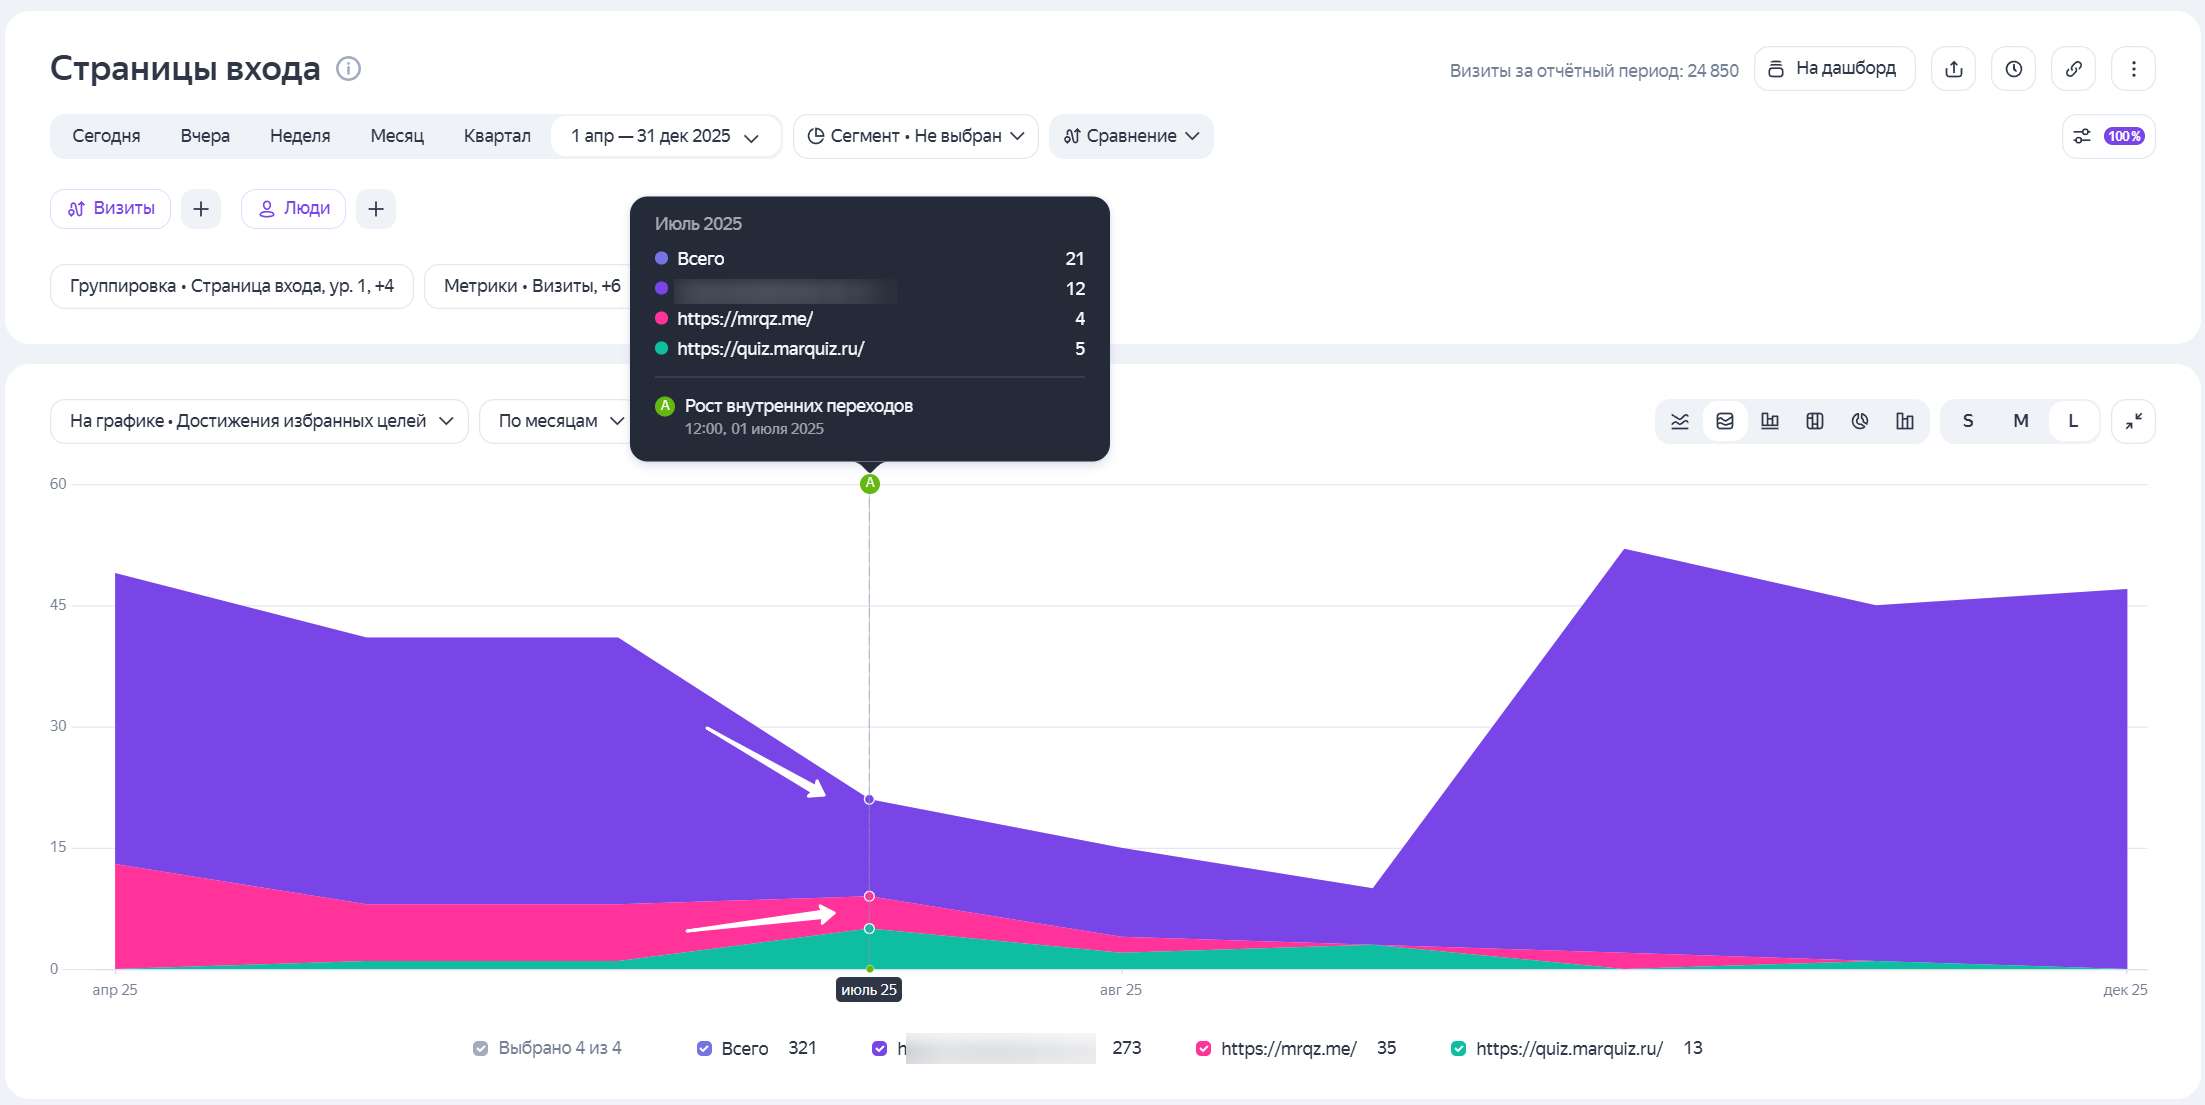Select the Вчера period tab
Viewport: 2205px width, 1105px height.
coord(205,136)
